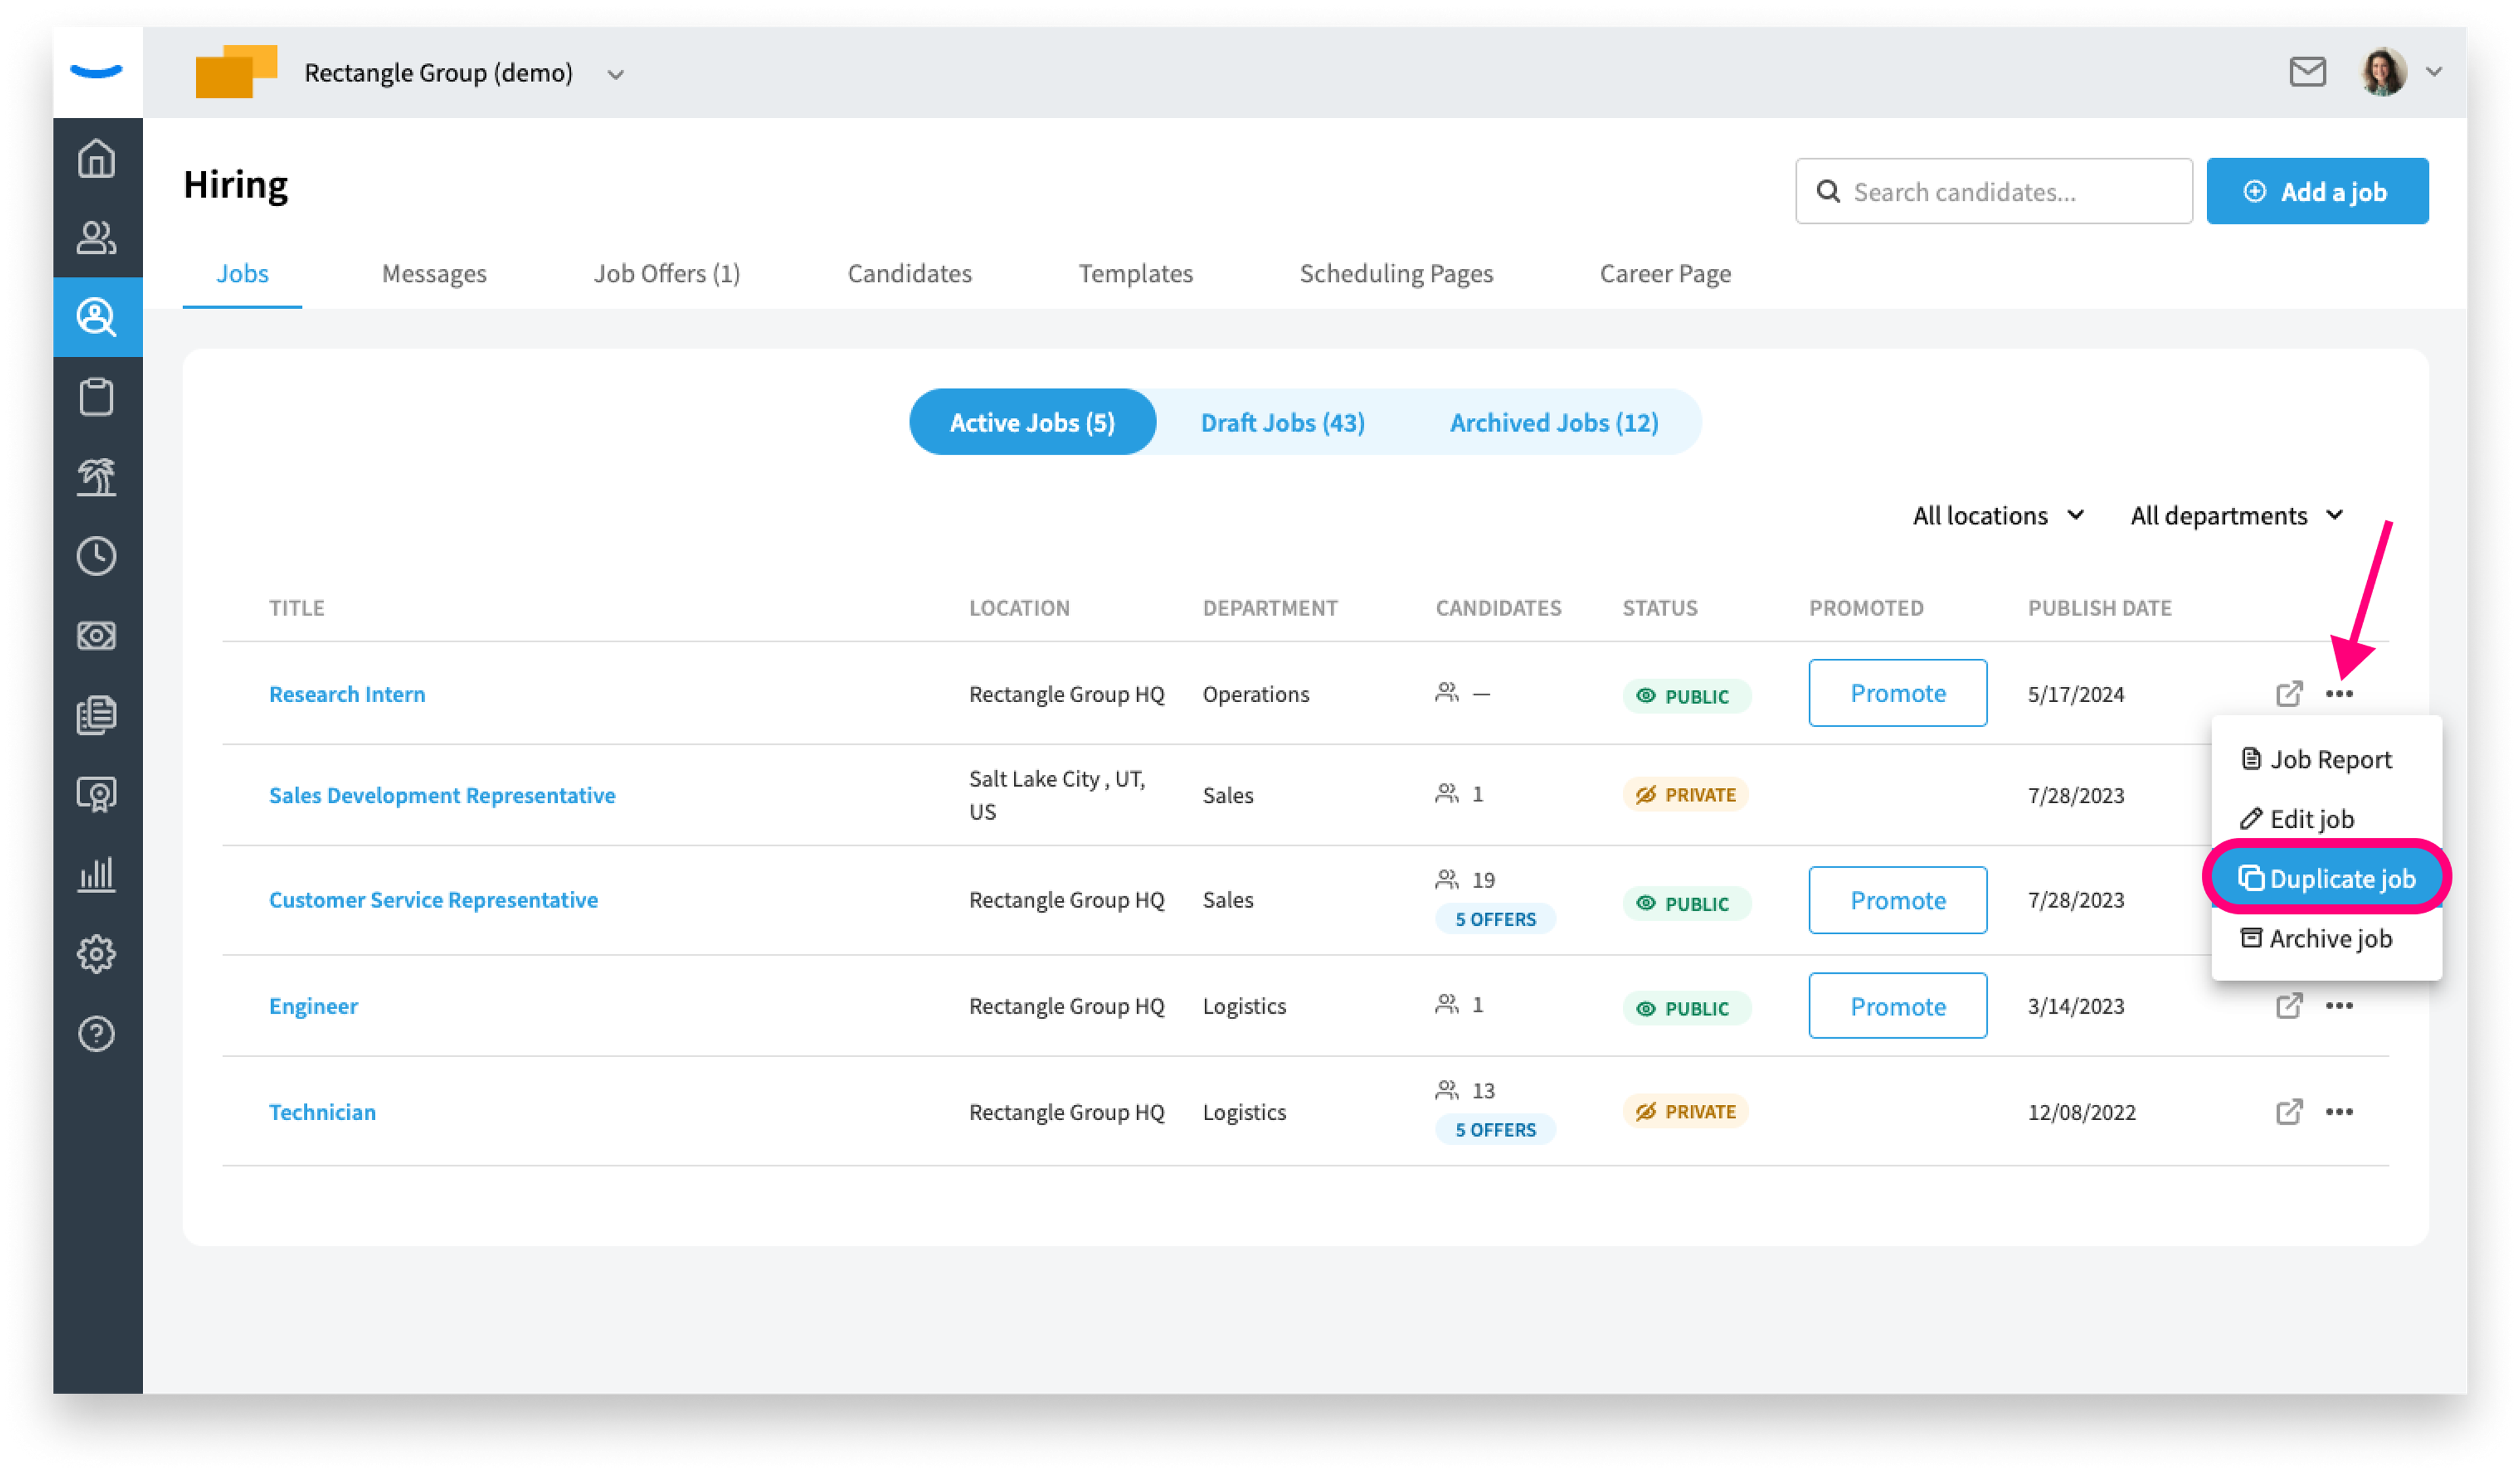Open the Engineer job link
The image size is (2520, 1473).
pyautogui.click(x=313, y=1006)
